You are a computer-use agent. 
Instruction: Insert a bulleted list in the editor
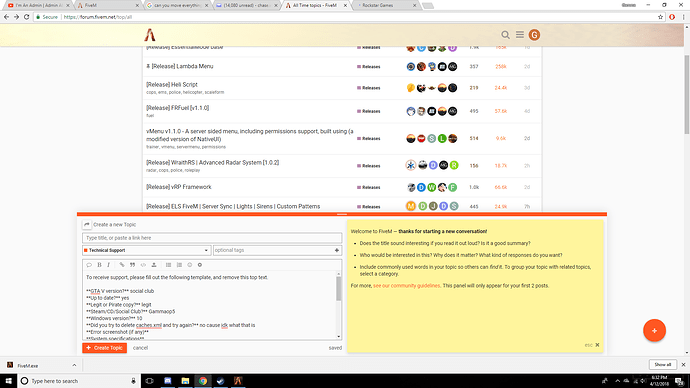pyautogui.click(x=169, y=265)
